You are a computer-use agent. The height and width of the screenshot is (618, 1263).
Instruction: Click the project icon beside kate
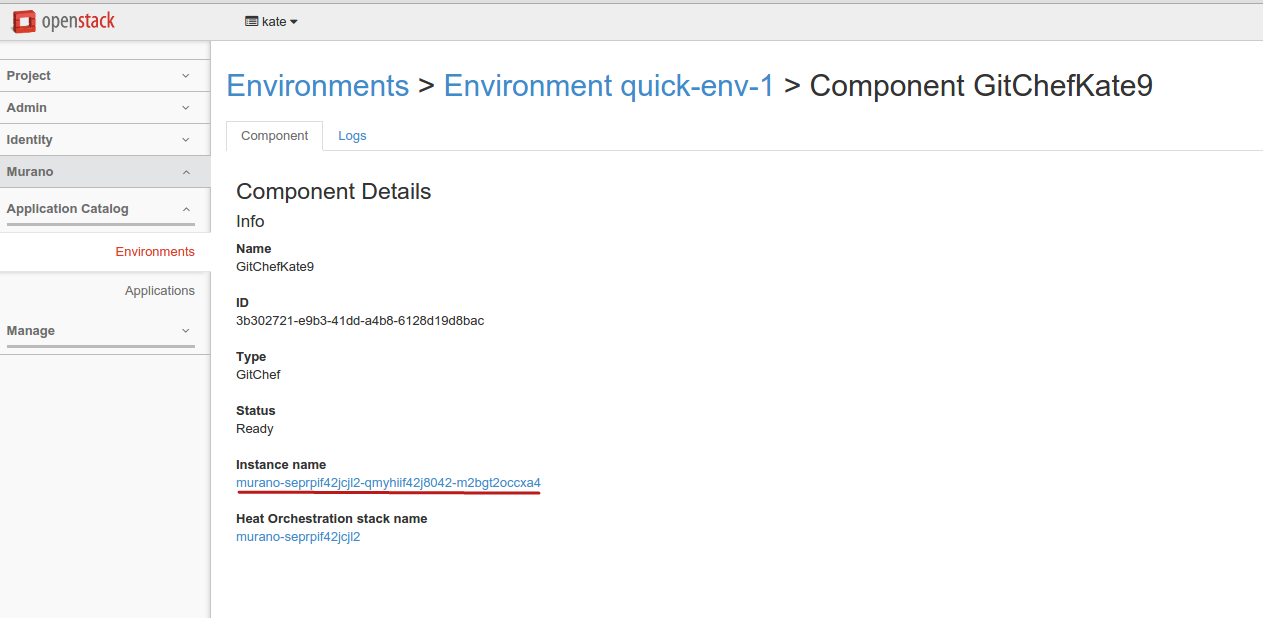[251, 21]
